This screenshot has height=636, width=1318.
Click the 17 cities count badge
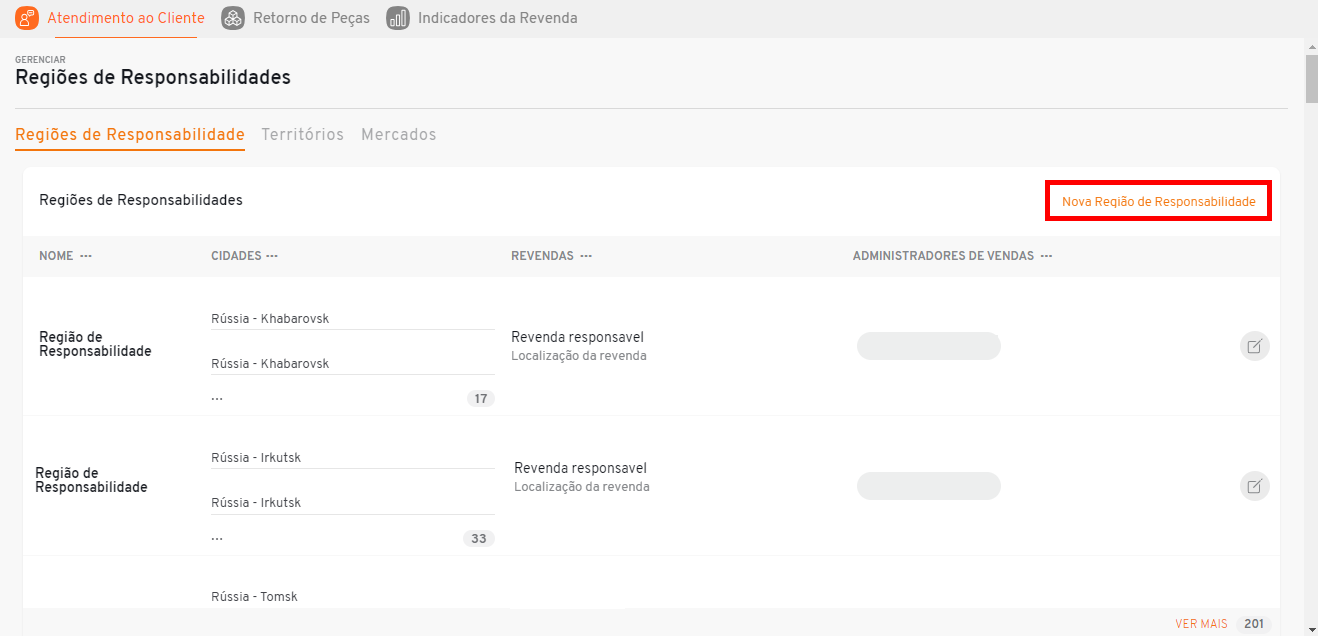click(481, 399)
